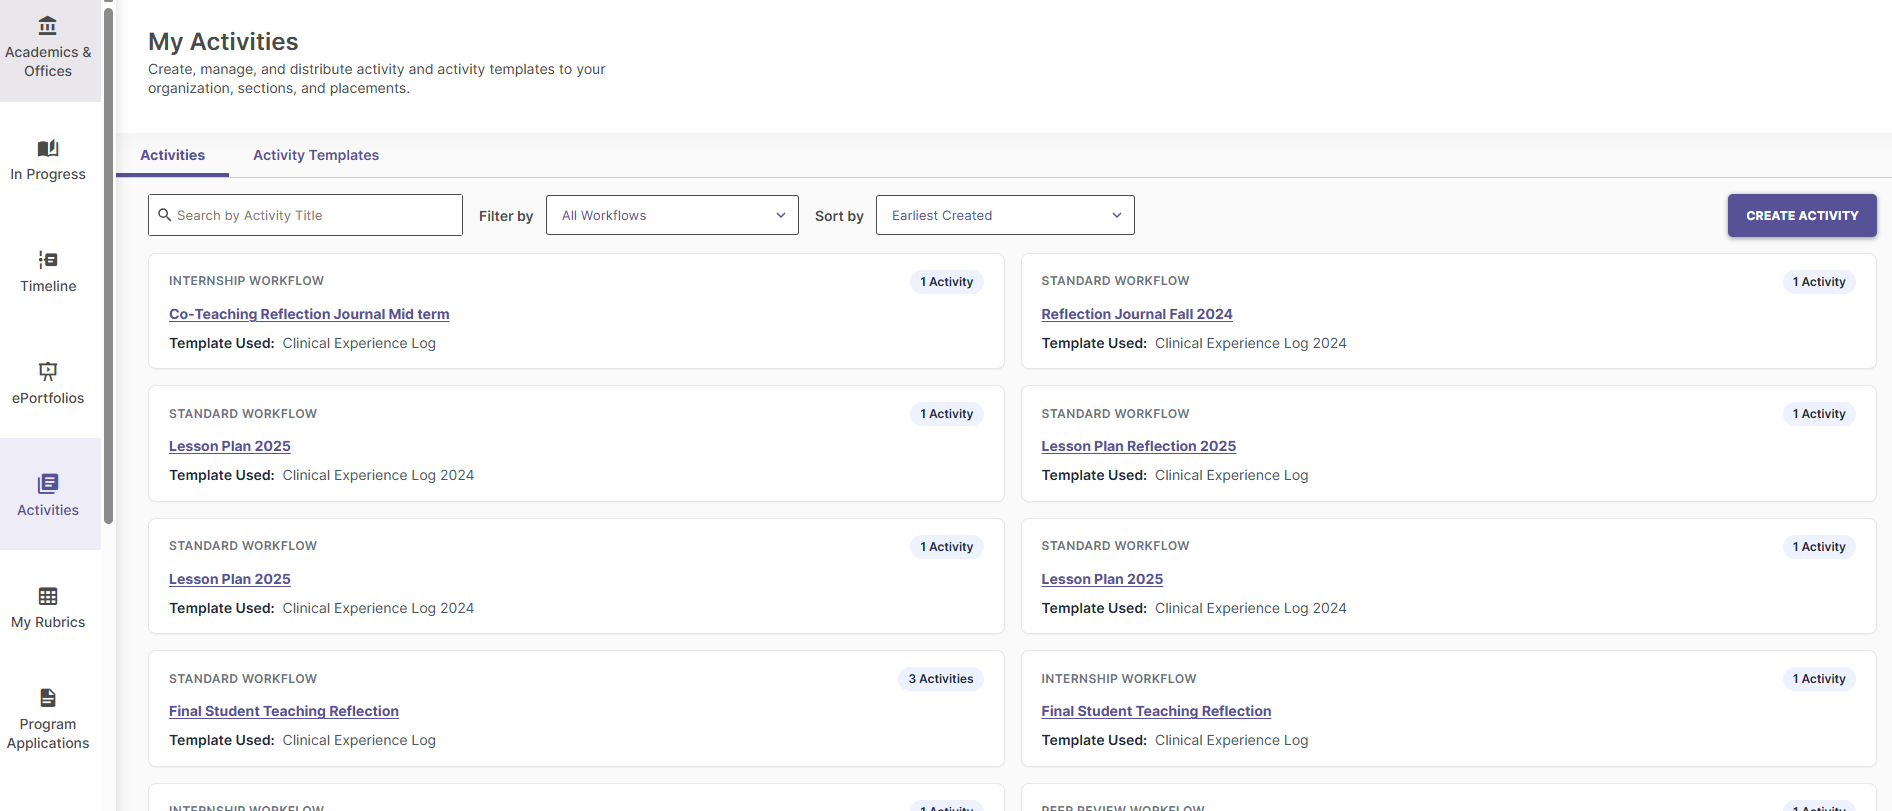Open the Timeline icon in sidebar
This screenshot has width=1892, height=811.
pyautogui.click(x=48, y=260)
